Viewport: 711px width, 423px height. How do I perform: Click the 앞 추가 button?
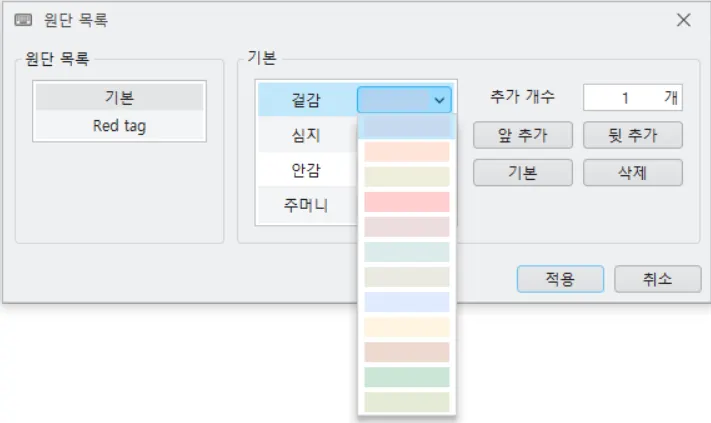coord(523,135)
